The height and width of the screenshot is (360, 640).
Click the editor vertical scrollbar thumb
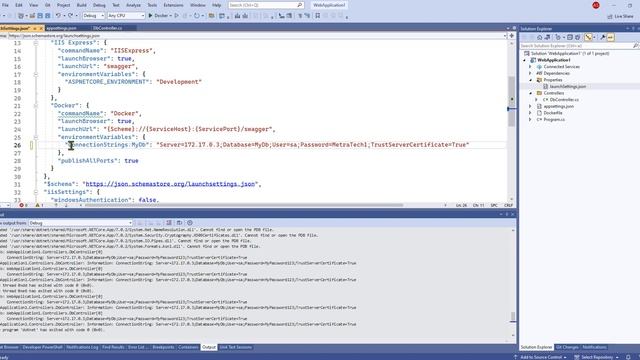coord(511,101)
